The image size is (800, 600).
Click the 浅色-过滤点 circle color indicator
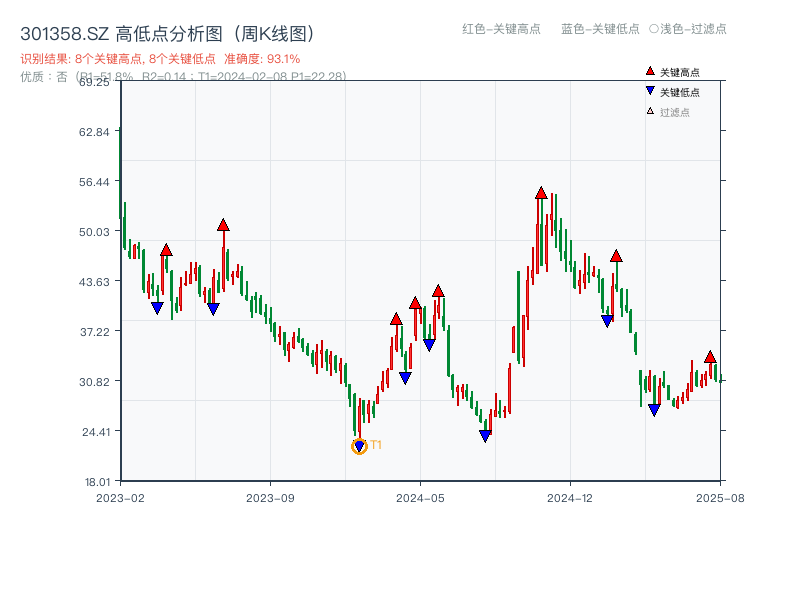click(655, 30)
